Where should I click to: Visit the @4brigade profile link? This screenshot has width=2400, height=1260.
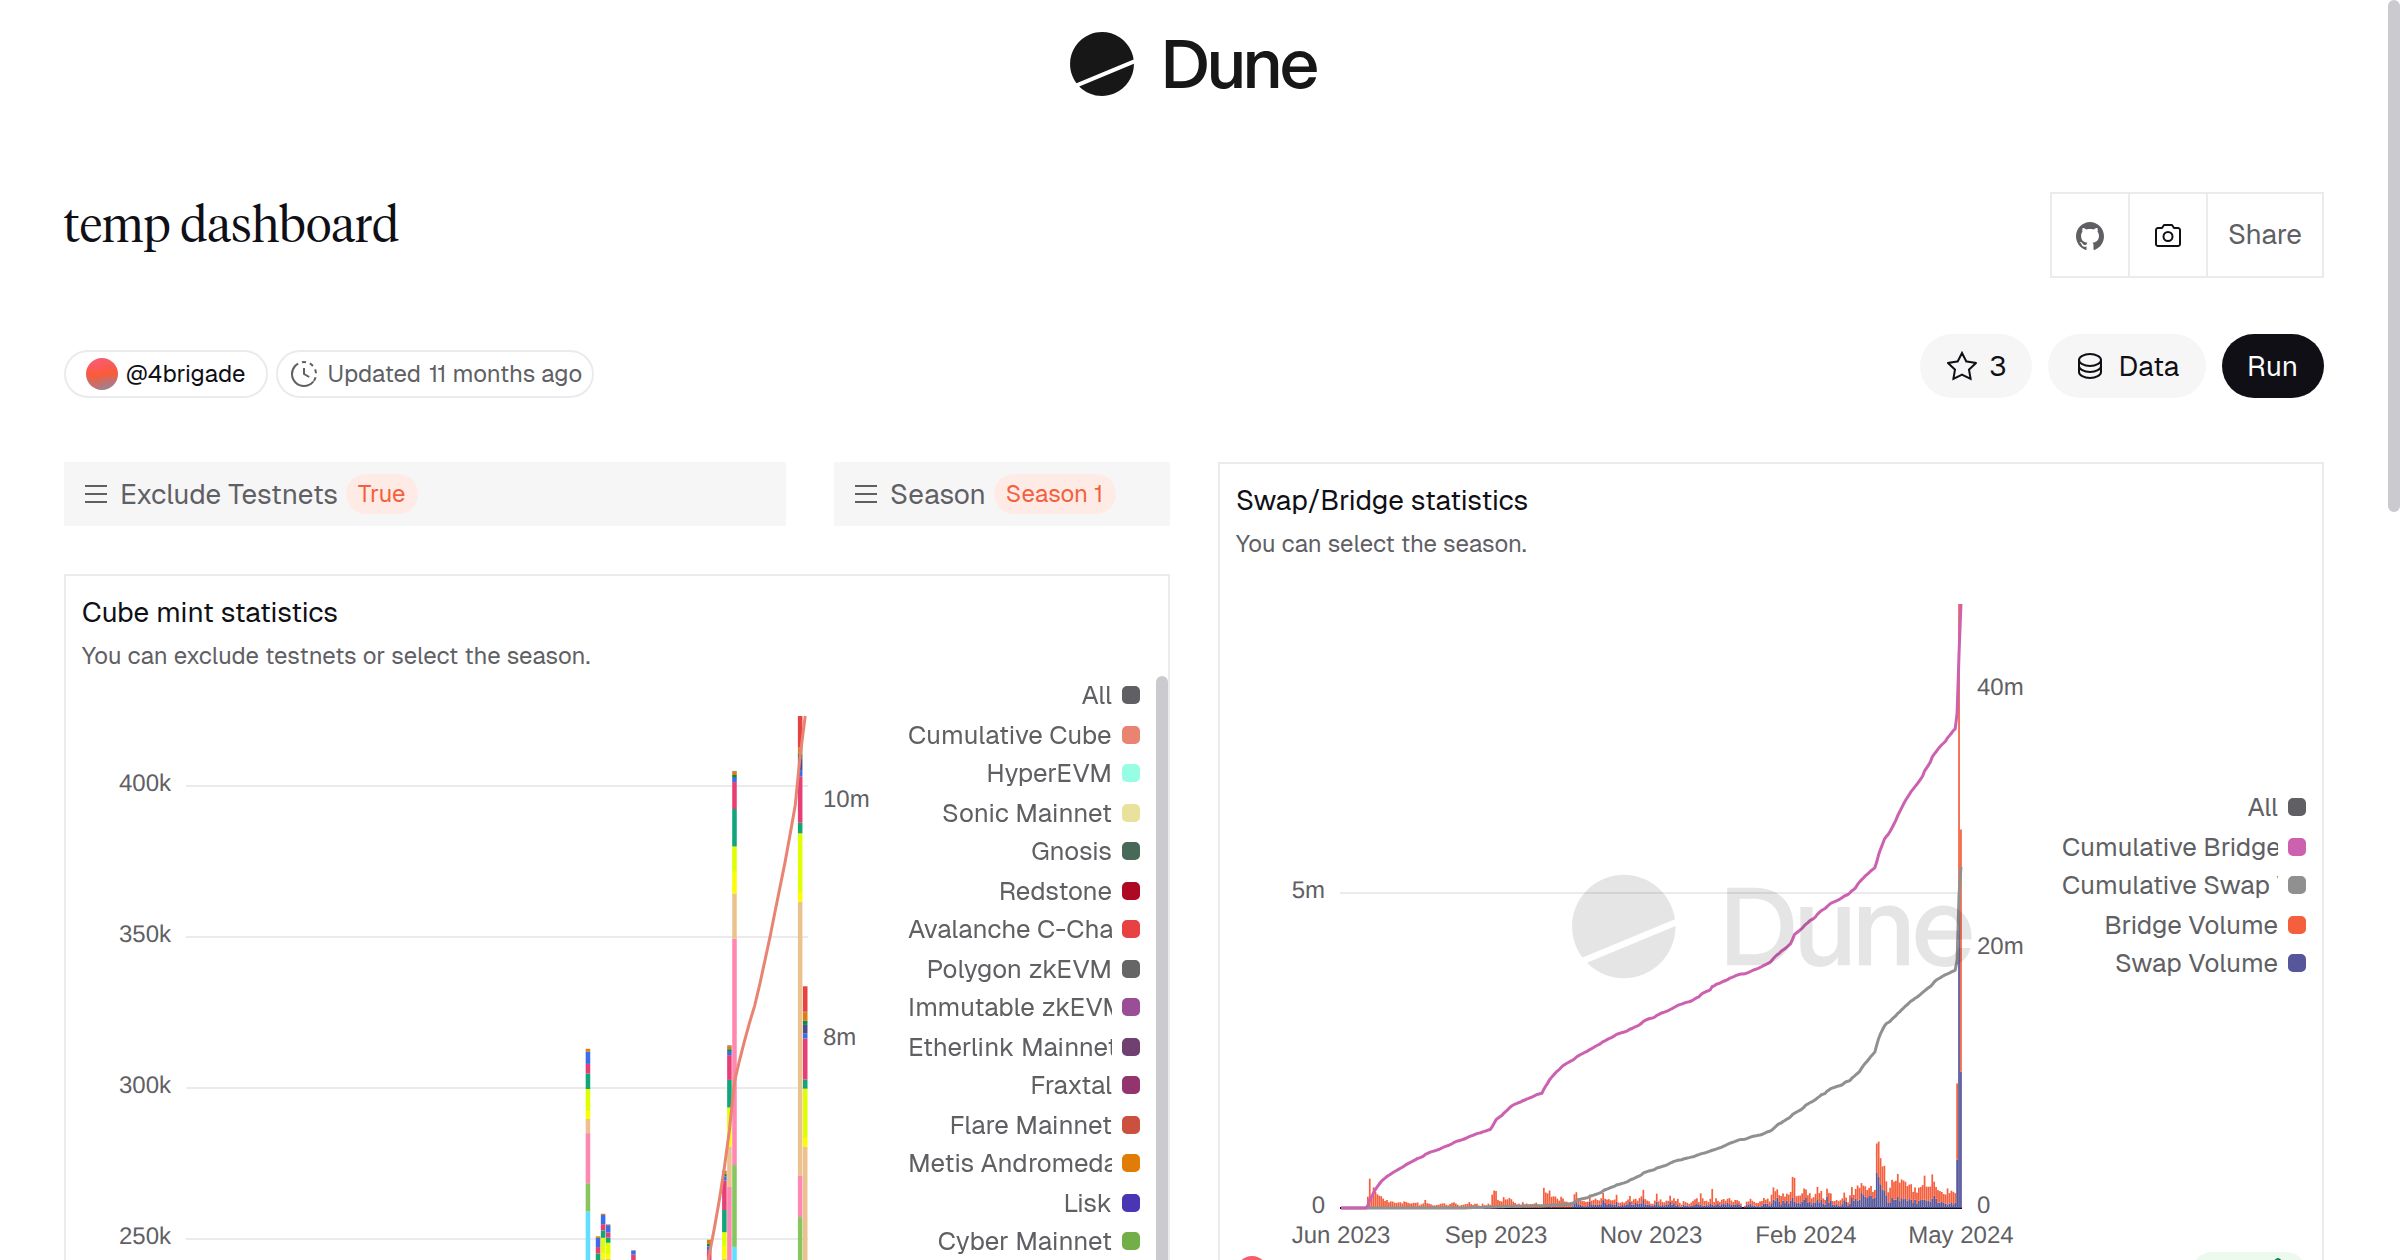click(186, 372)
